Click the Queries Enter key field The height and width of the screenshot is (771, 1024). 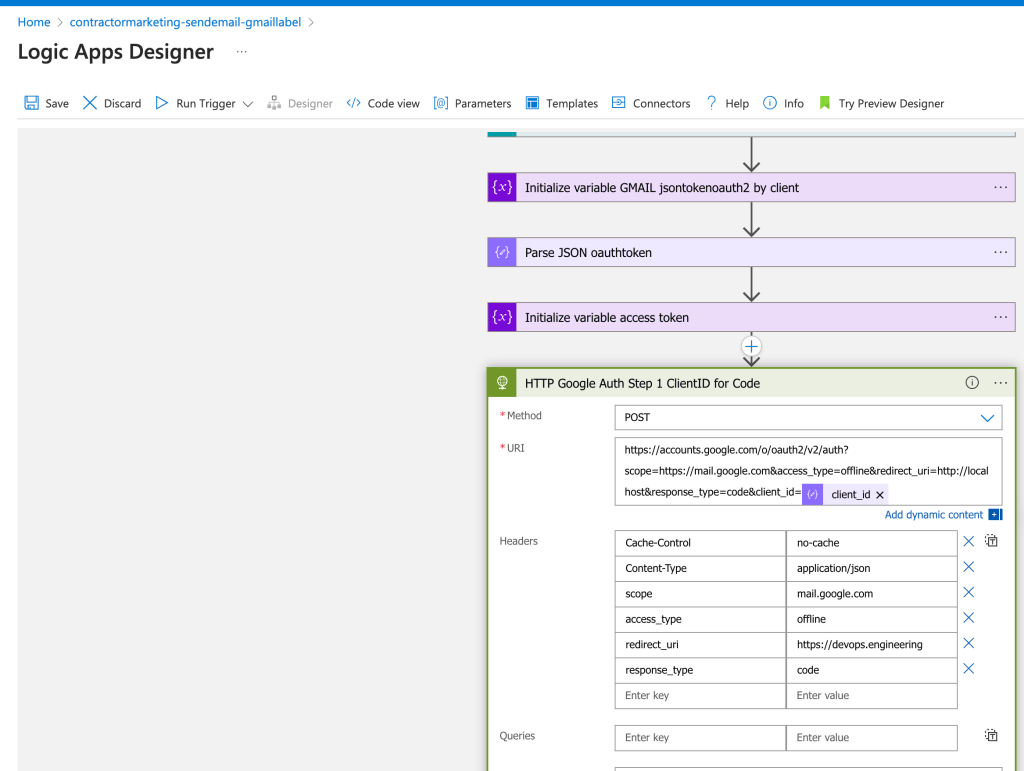click(x=700, y=738)
